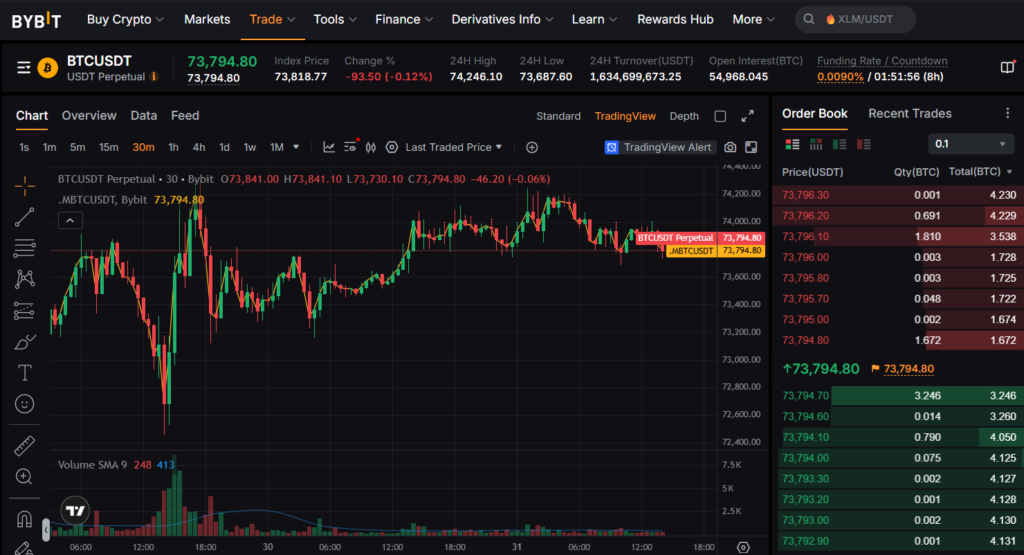Switch to the Overview tab
The image size is (1024, 555).
(89, 116)
